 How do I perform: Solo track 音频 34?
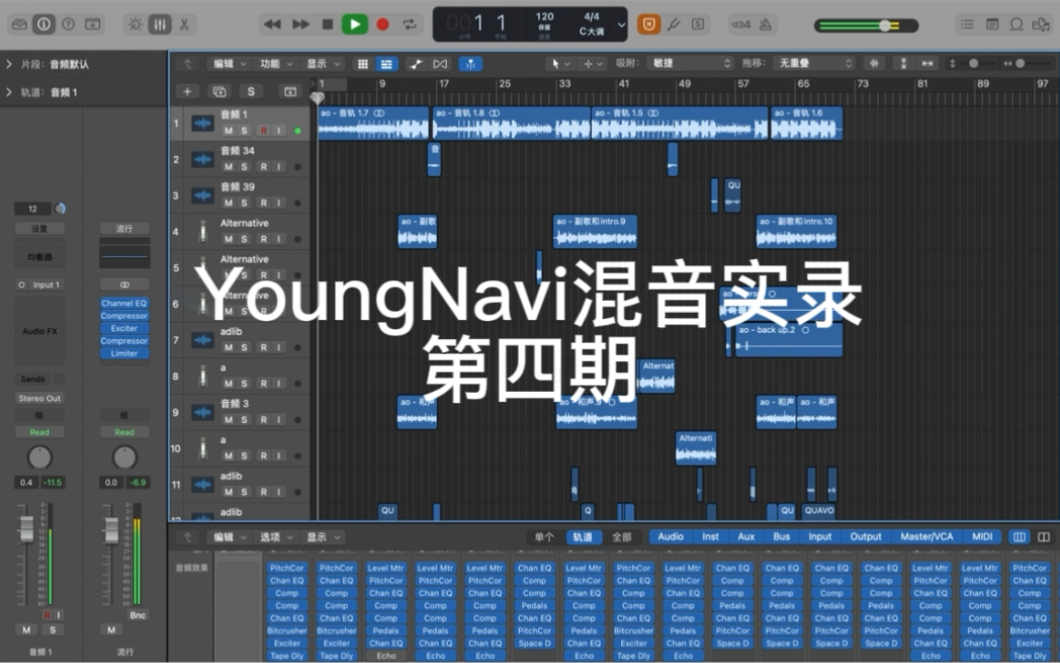(x=245, y=167)
